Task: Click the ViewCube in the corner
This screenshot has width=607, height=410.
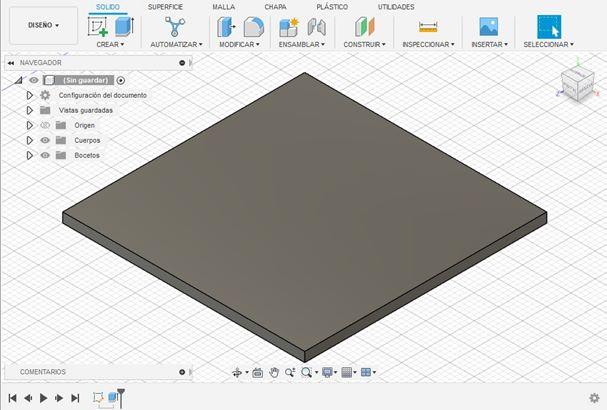Action: (577, 83)
